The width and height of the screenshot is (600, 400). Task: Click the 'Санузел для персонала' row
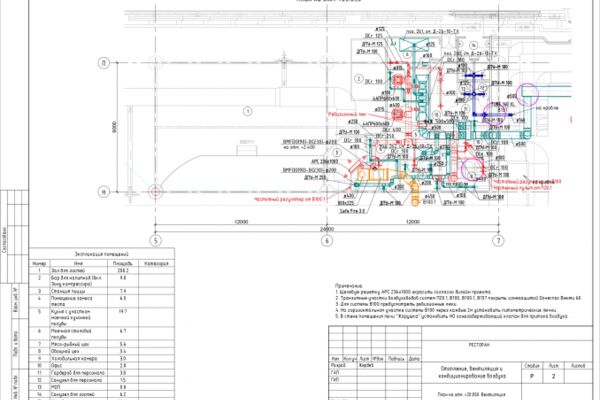[102, 380]
